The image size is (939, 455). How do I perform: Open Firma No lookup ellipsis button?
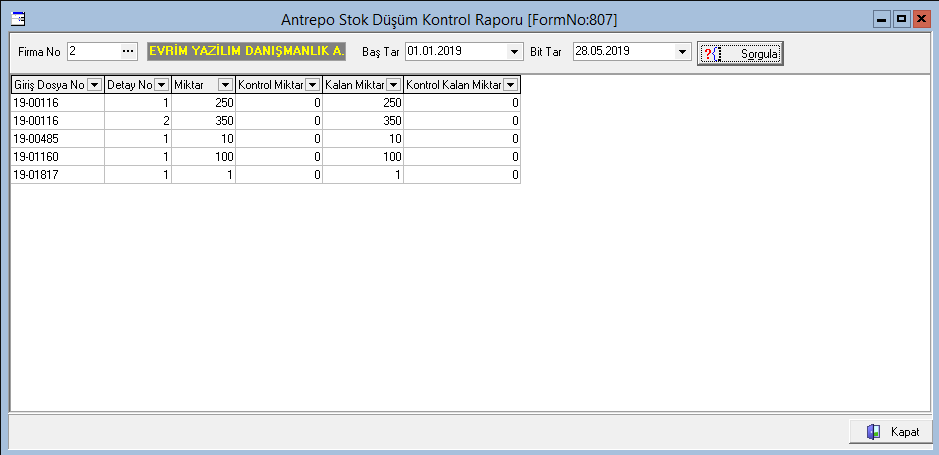(128, 51)
